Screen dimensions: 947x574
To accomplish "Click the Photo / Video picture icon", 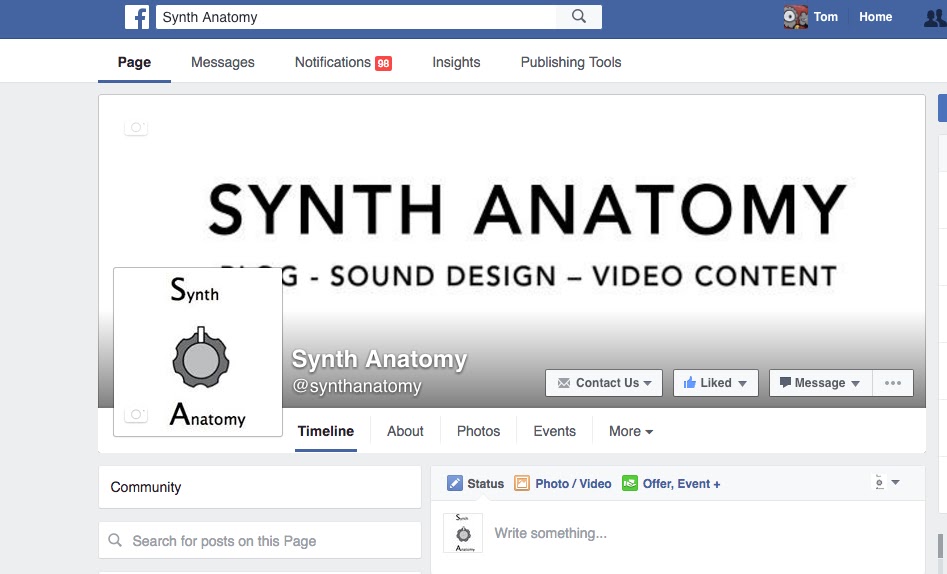I will [522, 483].
